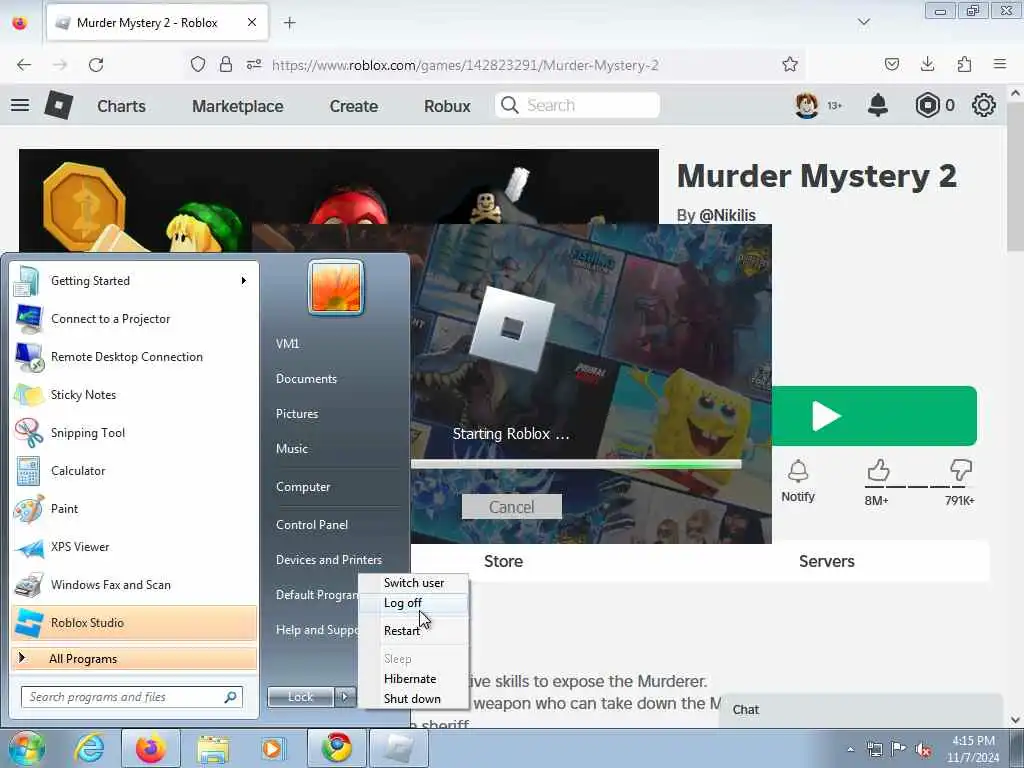
Task: Open the Roblox notifications bell
Action: tap(878, 104)
